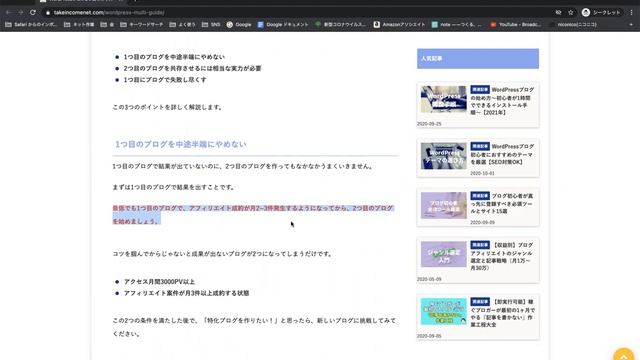Viewport: 640px width, 360px height.
Task: Open the WordPressブログ初心者におすすめのテーマ thumbnail
Action: tap(444, 156)
